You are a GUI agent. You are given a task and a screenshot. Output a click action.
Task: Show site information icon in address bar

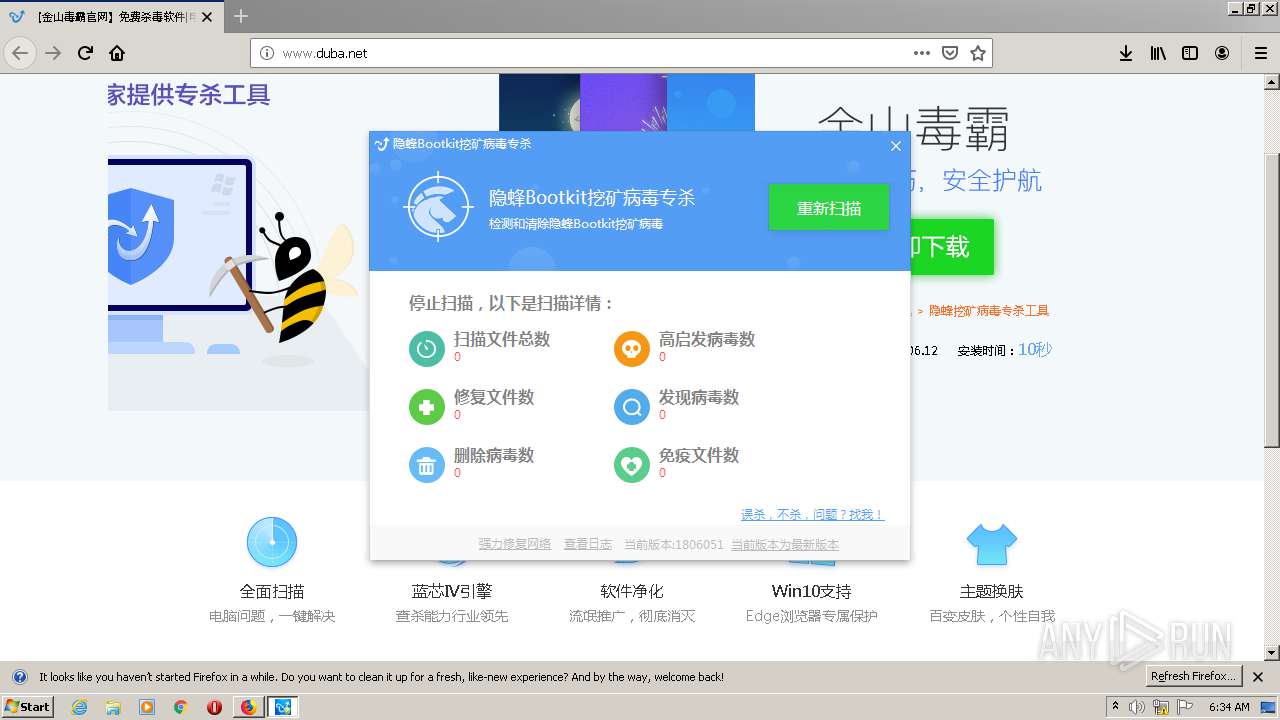point(267,53)
